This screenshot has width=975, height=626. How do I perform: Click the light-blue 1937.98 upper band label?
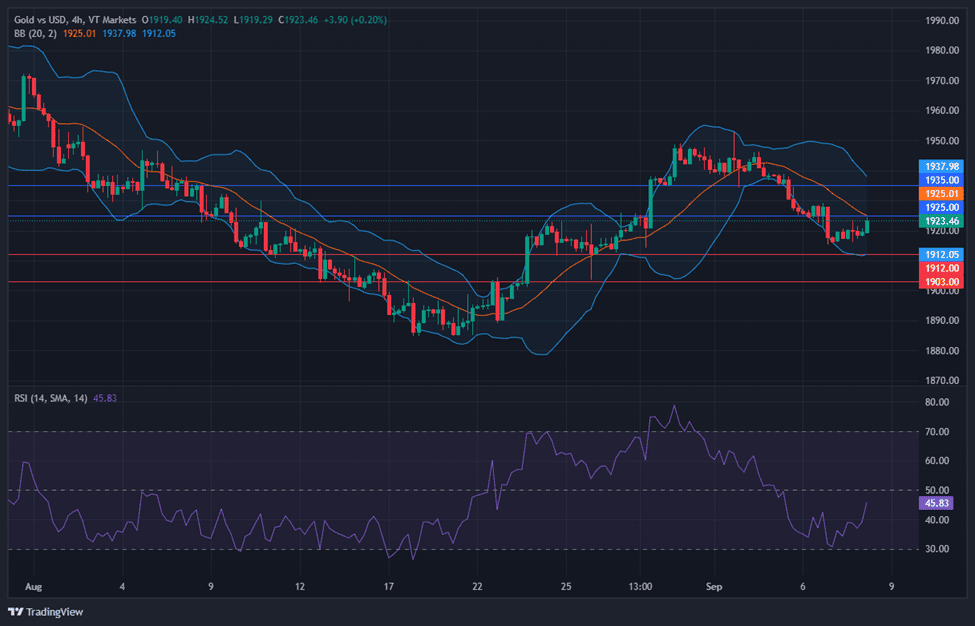coord(940,167)
